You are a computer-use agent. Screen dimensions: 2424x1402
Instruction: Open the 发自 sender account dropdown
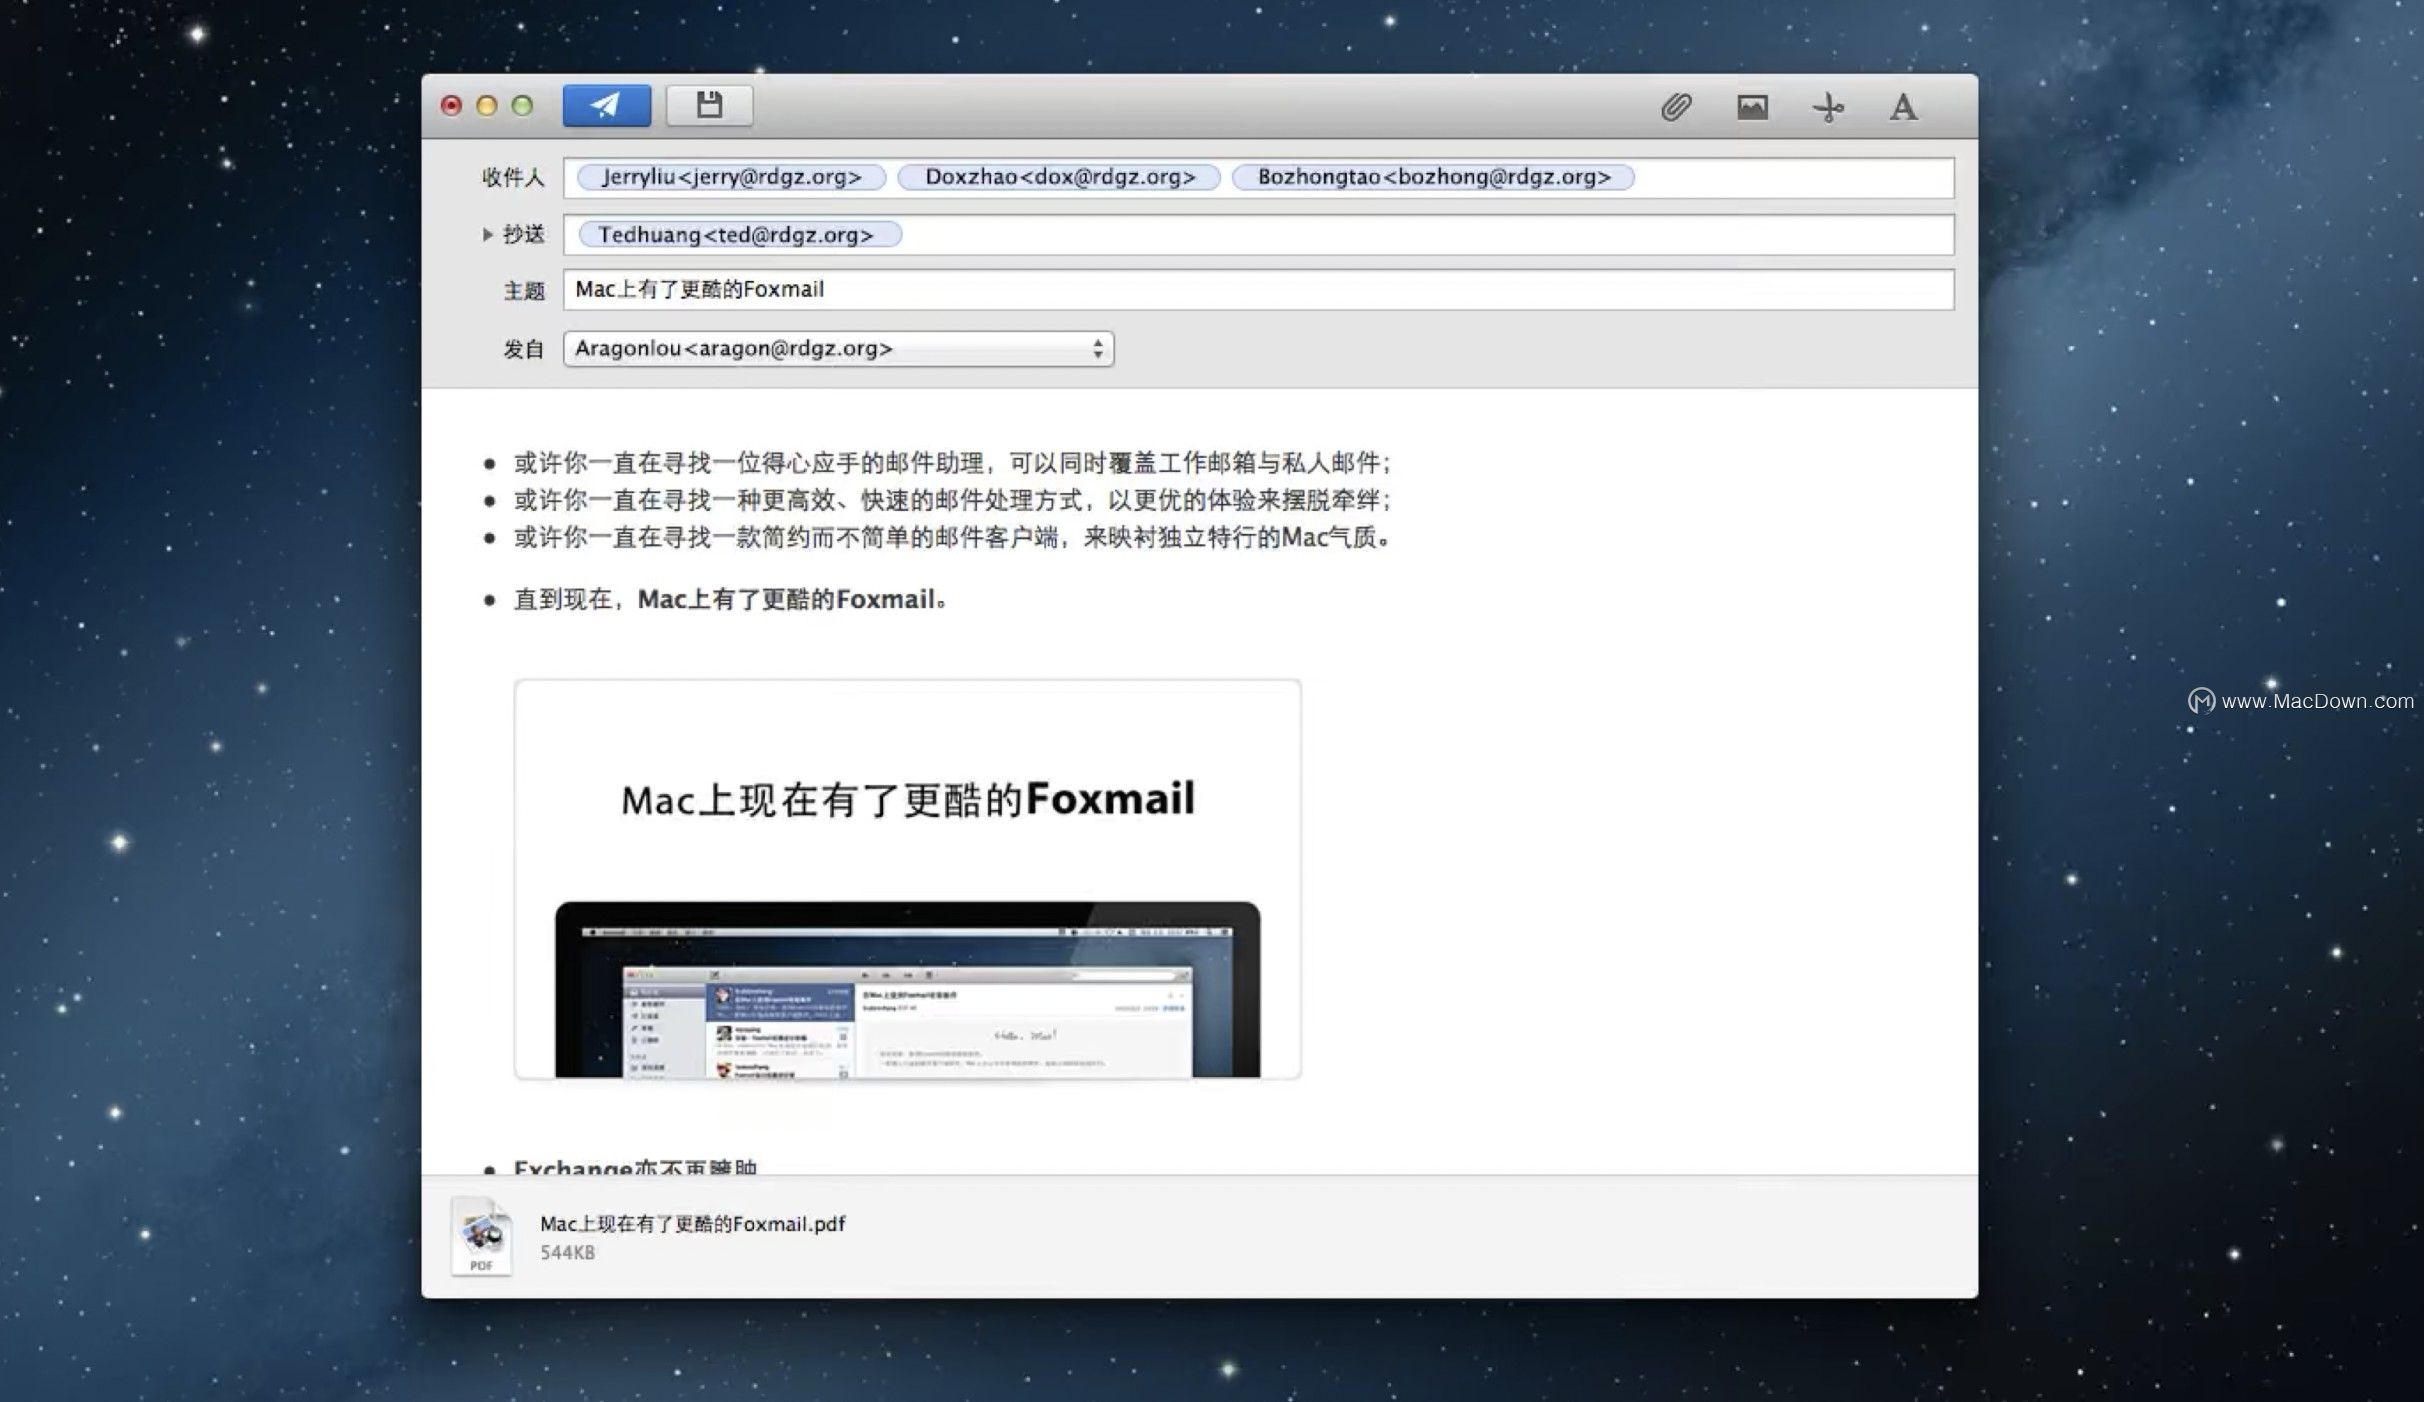(838, 348)
